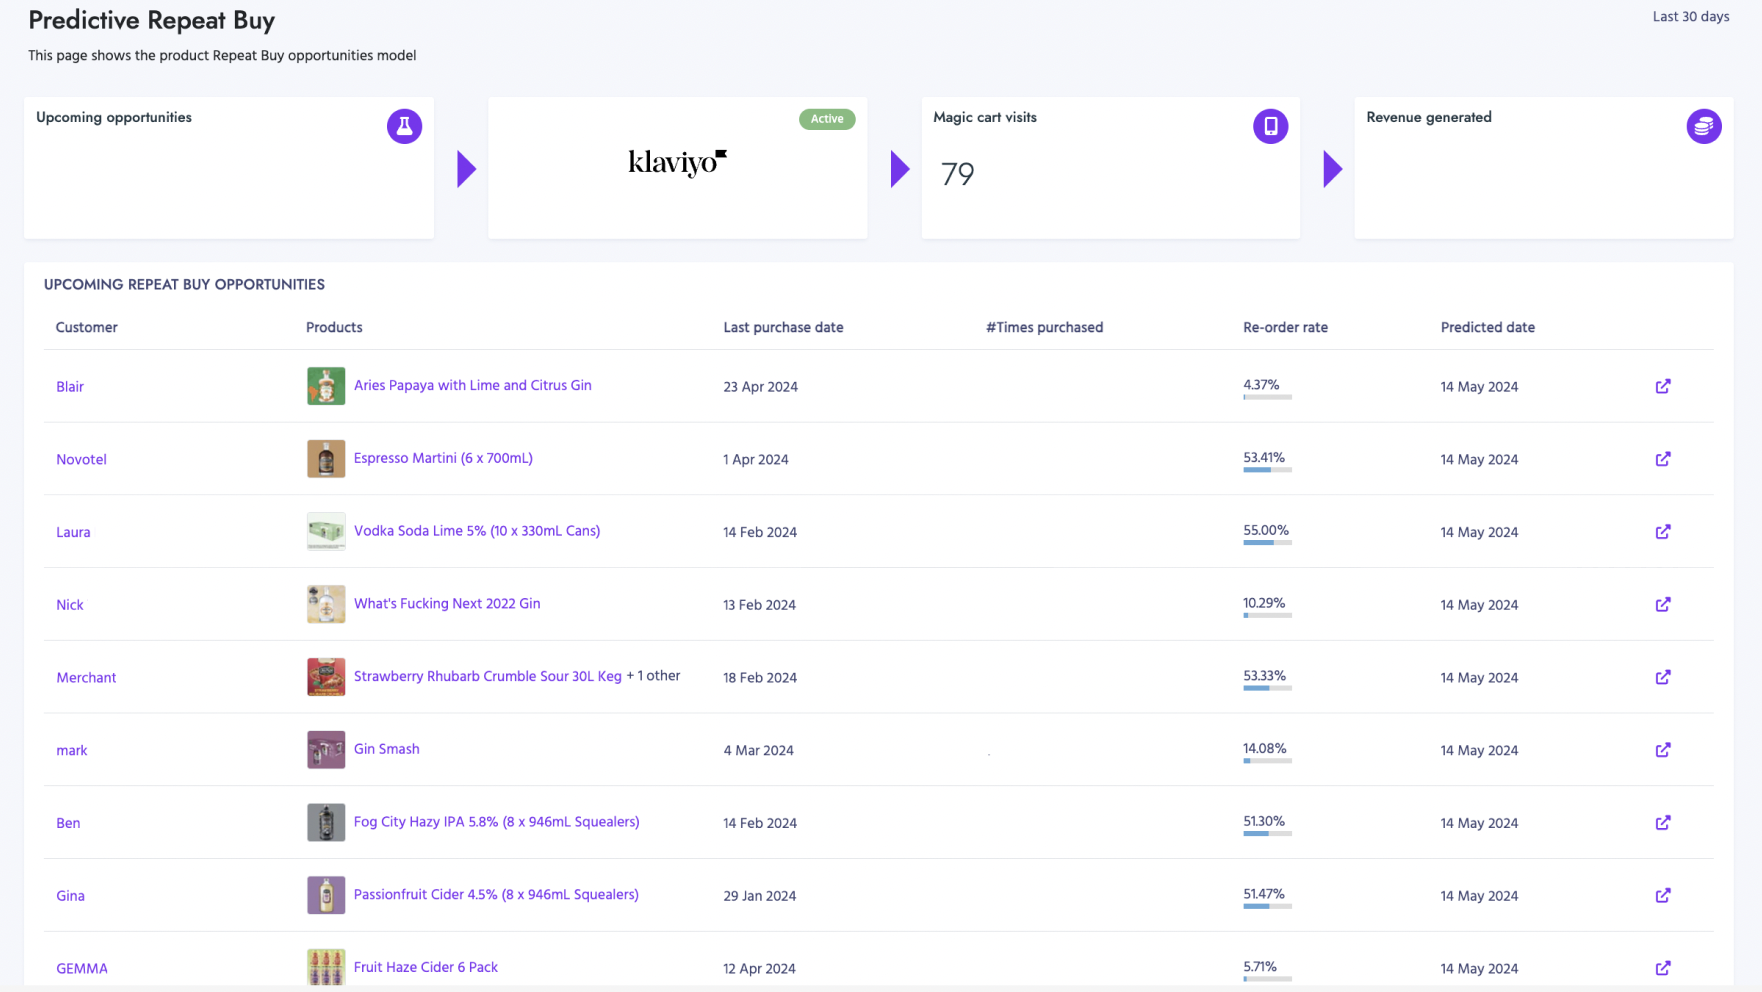Click the mobile icon in Magic cart visits card
This screenshot has height=992, width=1762.
1270,126
